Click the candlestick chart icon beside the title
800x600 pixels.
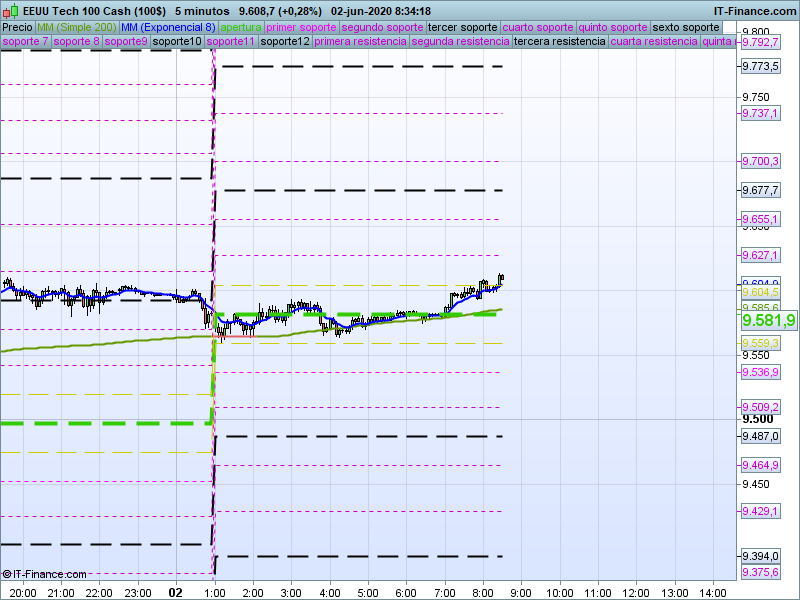click(x=9, y=11)
